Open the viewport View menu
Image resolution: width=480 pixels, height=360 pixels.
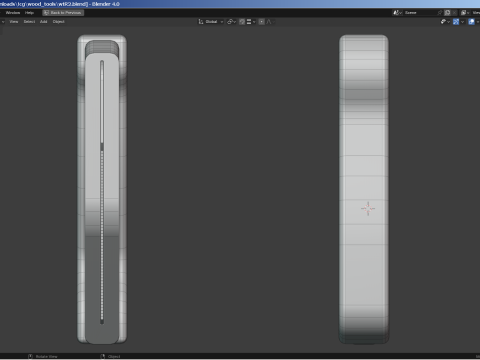point(14,22)
